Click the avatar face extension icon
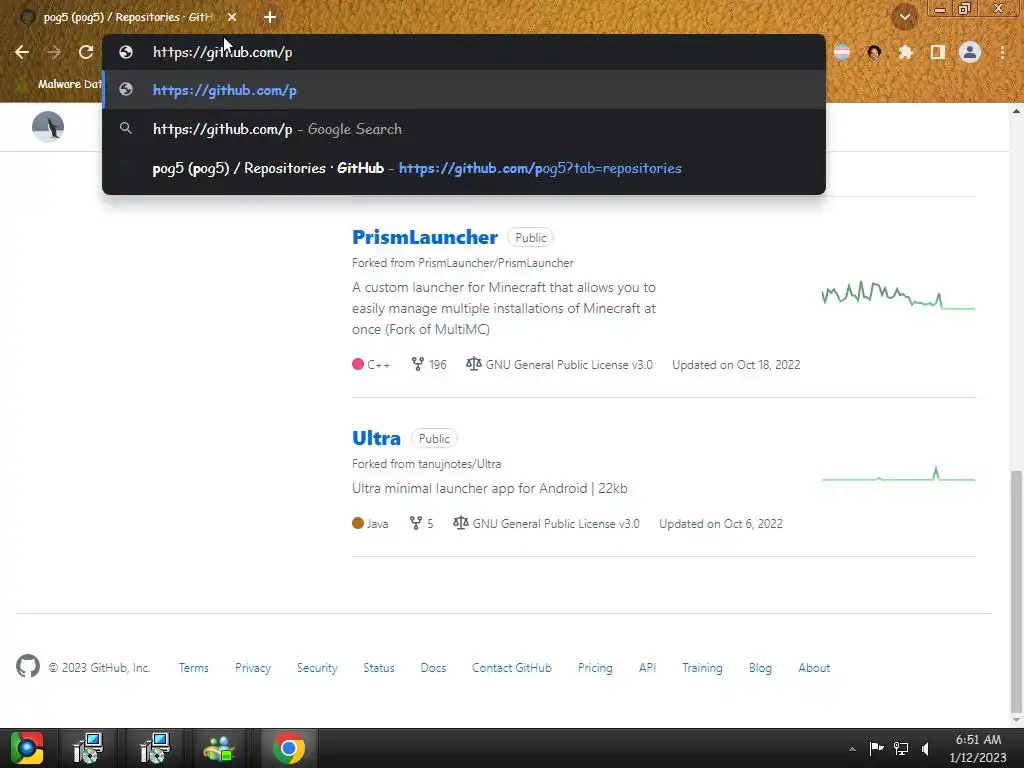 [874, 52]
